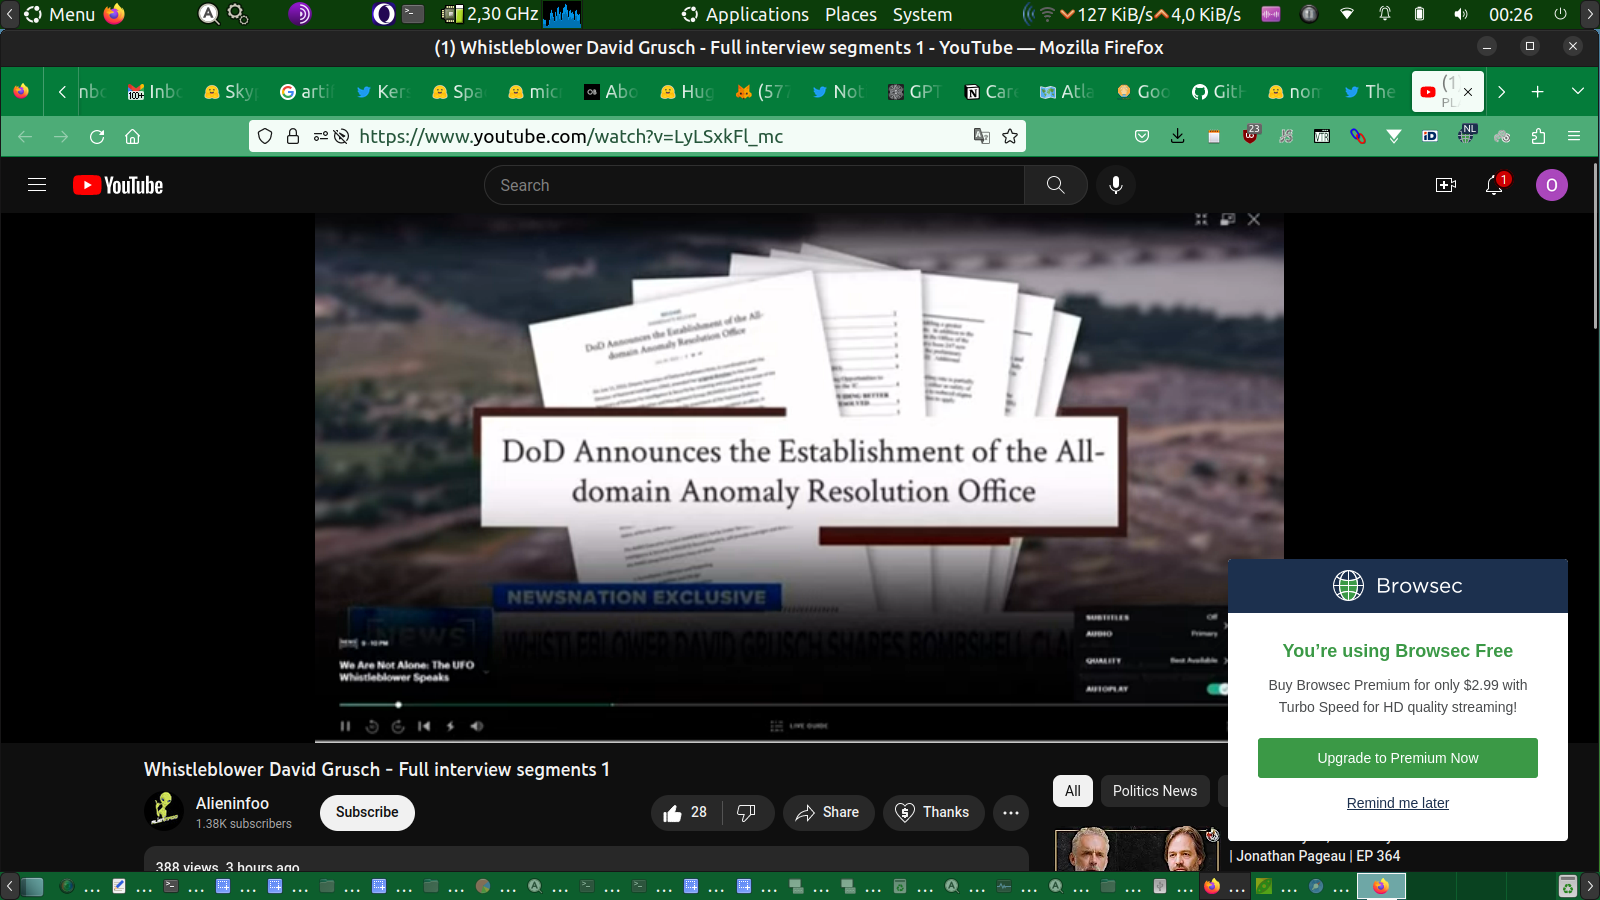The width and height of the screenshot is (1600, 900).
Task: Like the video with thumbs up
Action: [x=685, y=813]
